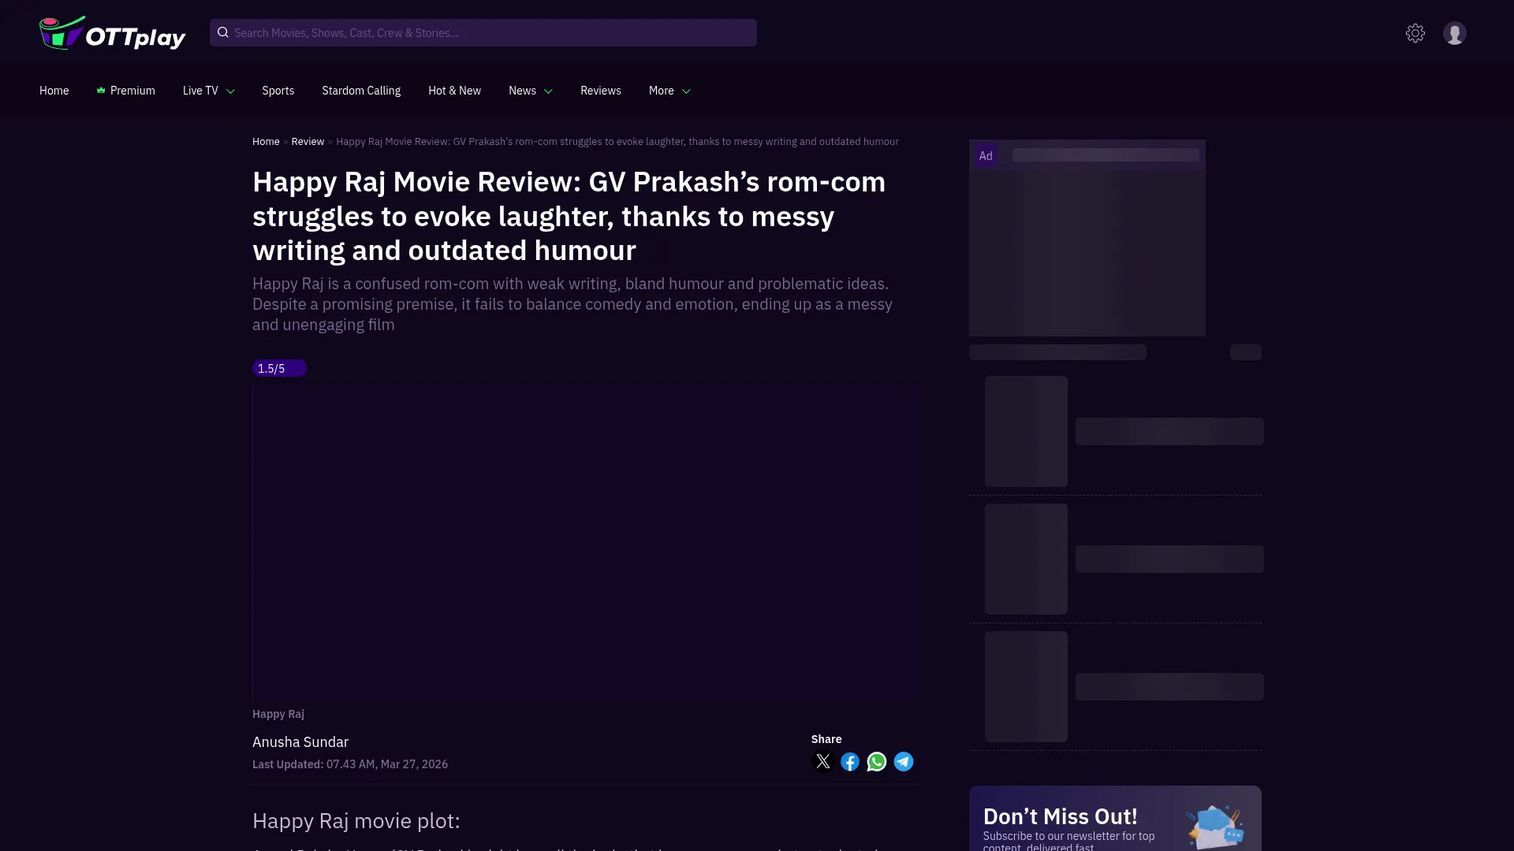Image resolution: width=1514 pixels, height=851 pixels.
Task: Click the Happy Raj movie plot heading
Action: tap(356, 821)
